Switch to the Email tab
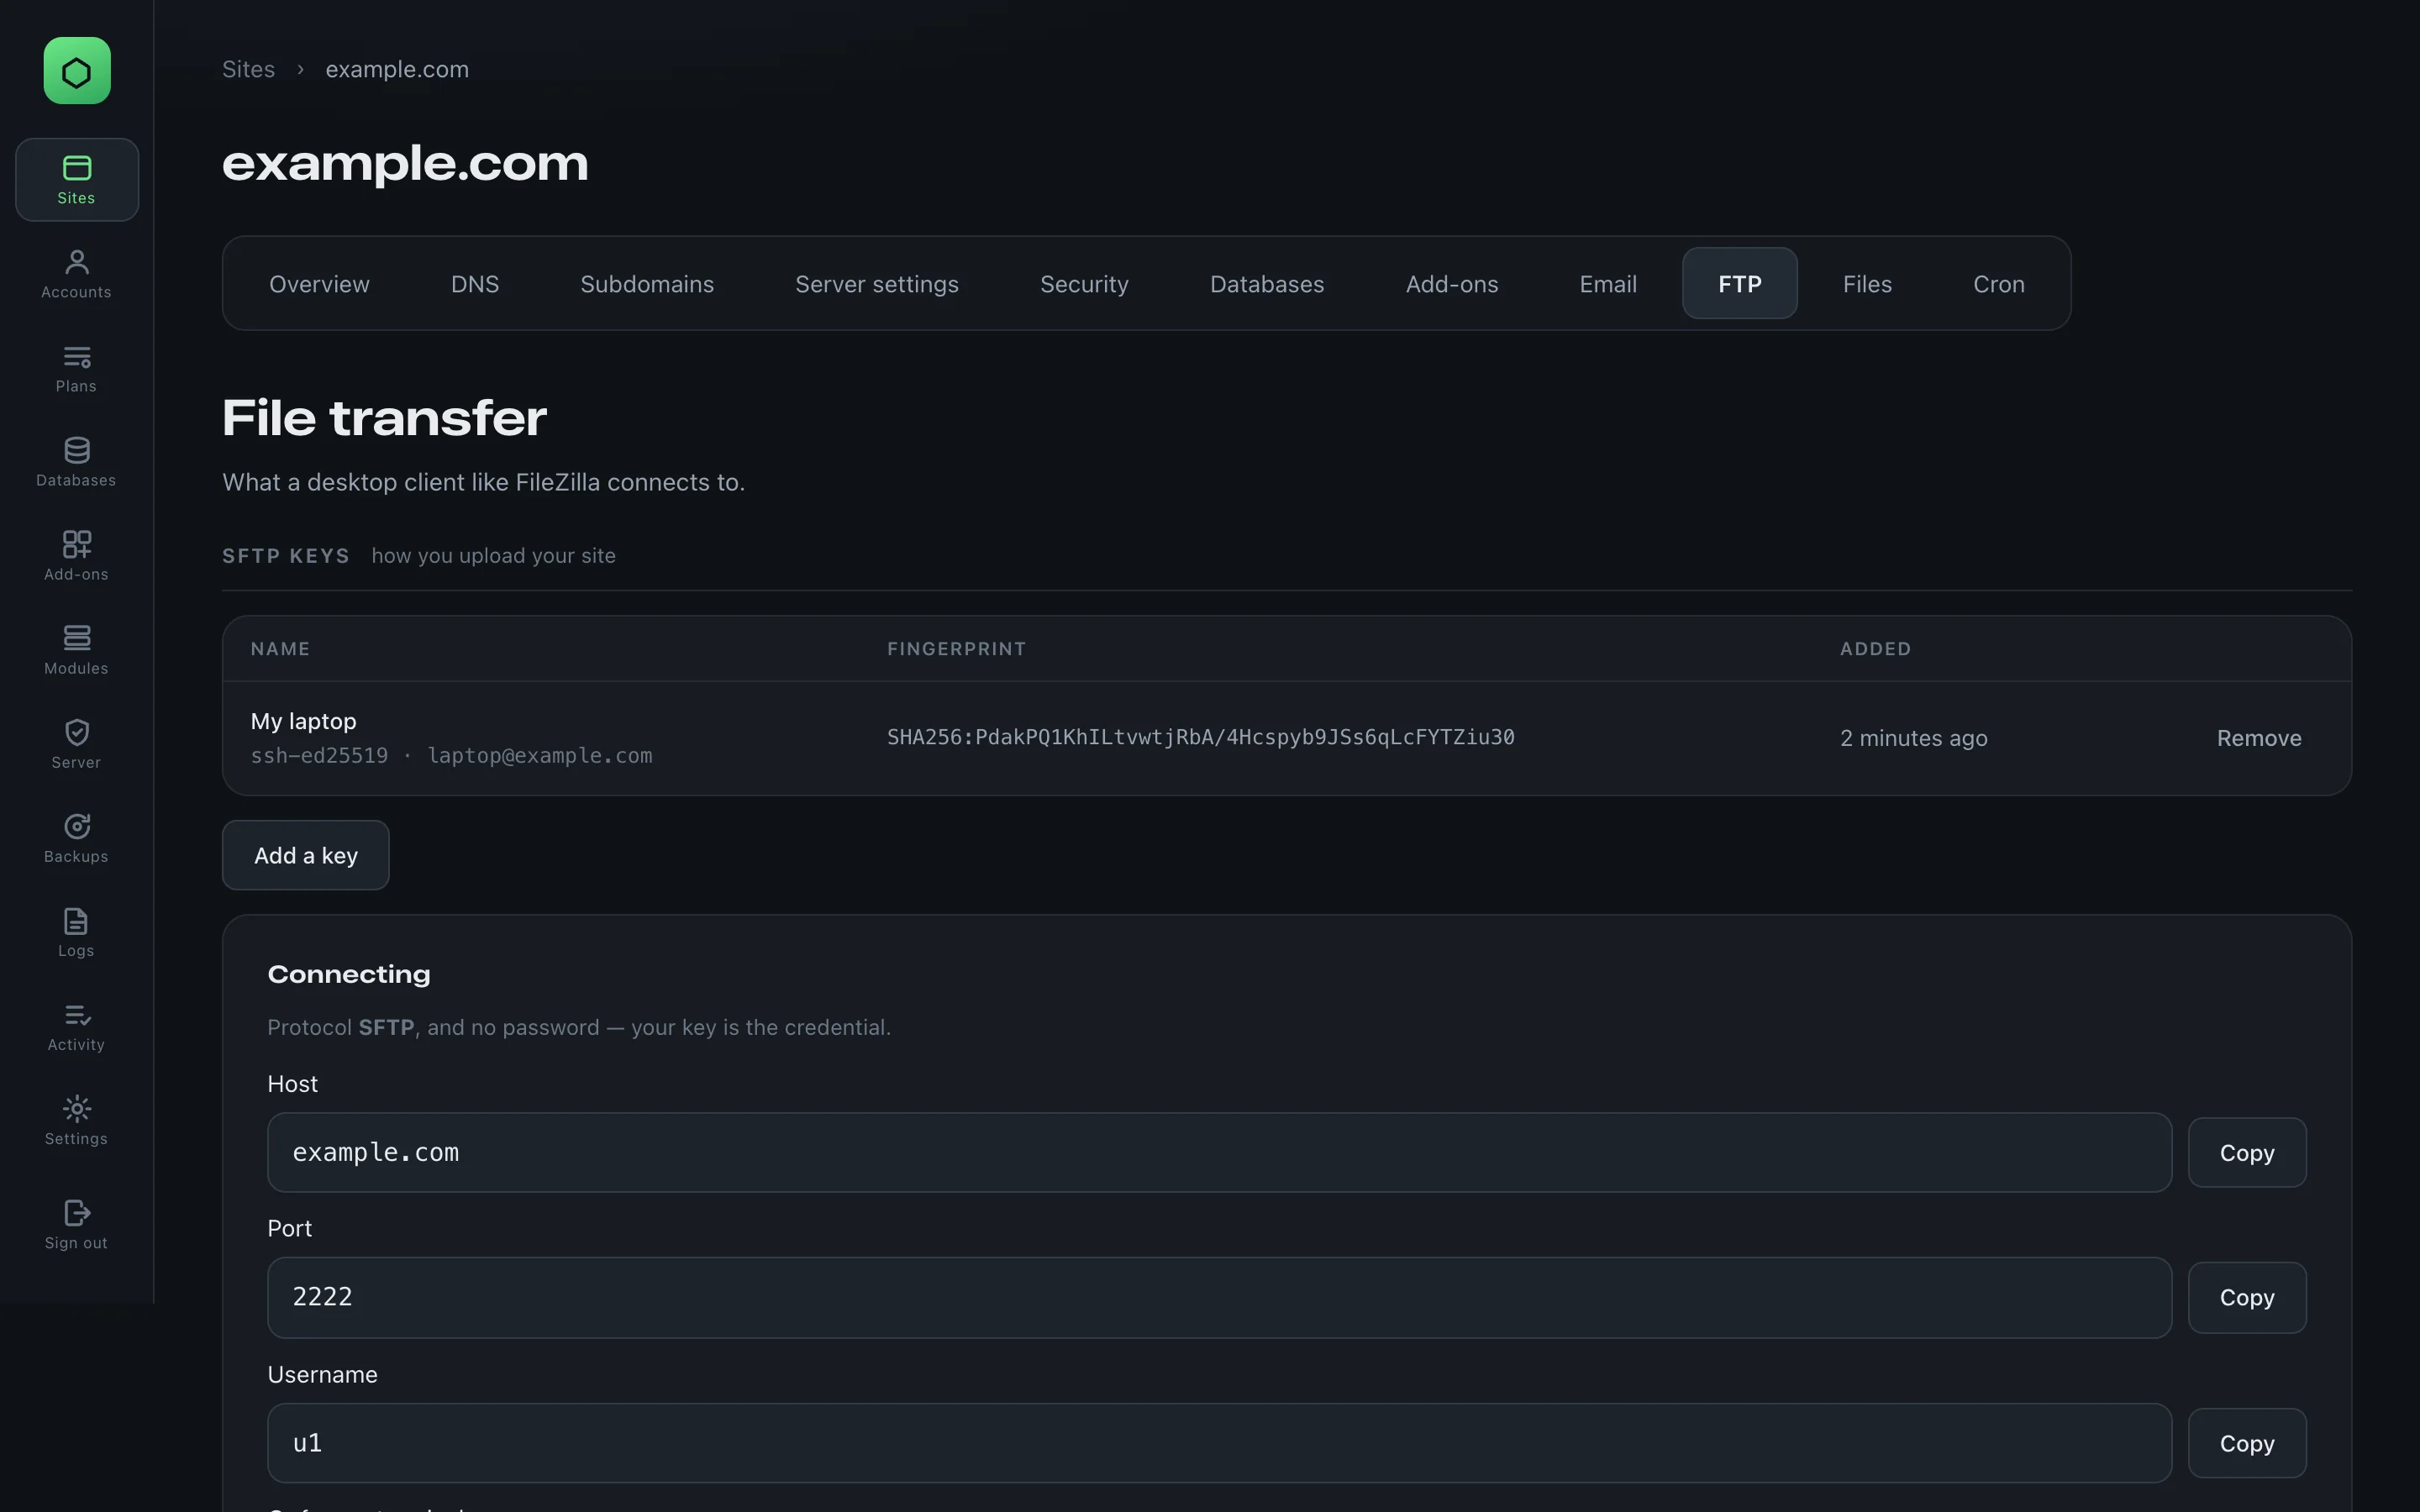 [1608, 284]
